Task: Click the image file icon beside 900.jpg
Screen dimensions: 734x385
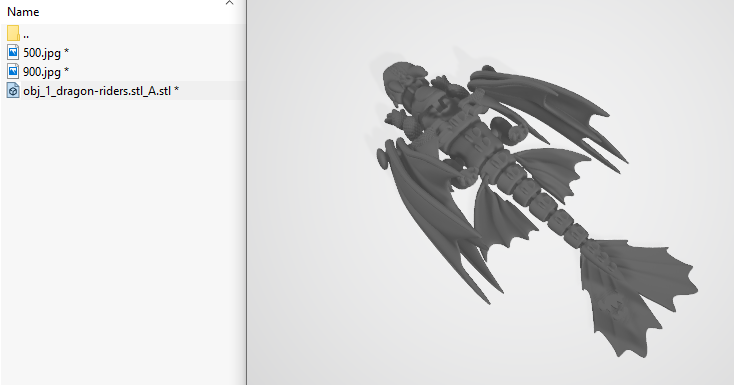Action: [13, 71]
